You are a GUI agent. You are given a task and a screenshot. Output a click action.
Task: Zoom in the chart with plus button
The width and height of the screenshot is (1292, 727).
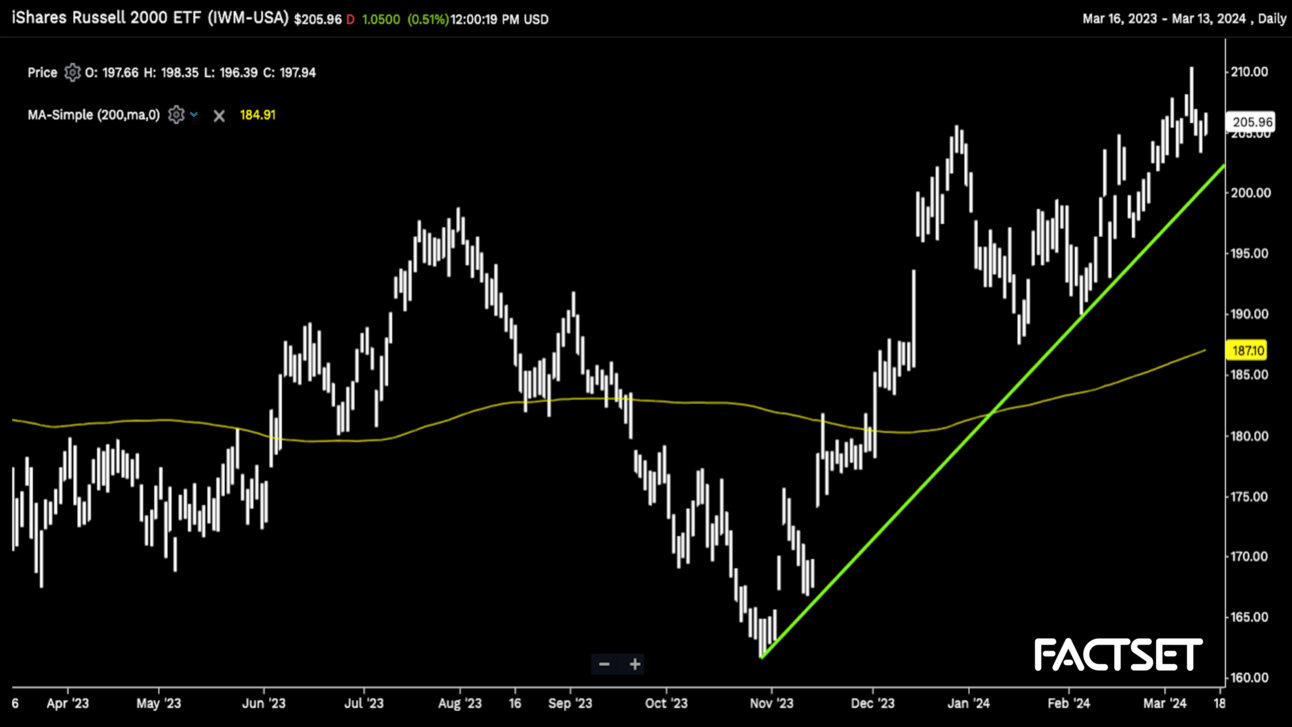tap(635, 664)
